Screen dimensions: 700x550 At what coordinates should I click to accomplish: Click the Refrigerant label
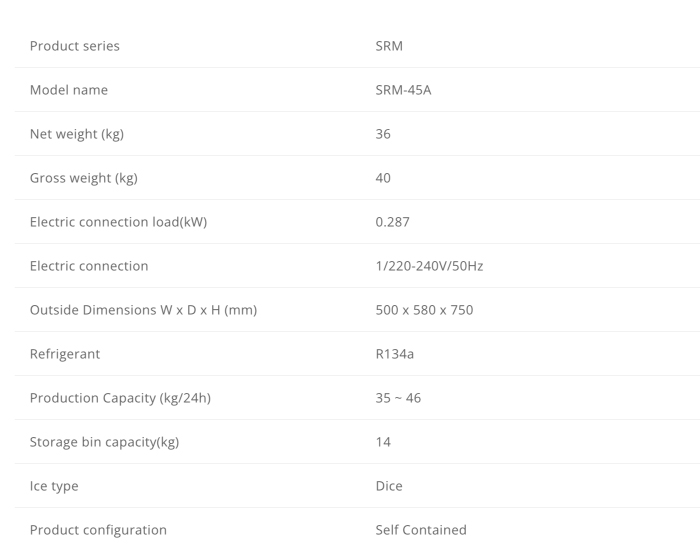click(65, 354)
